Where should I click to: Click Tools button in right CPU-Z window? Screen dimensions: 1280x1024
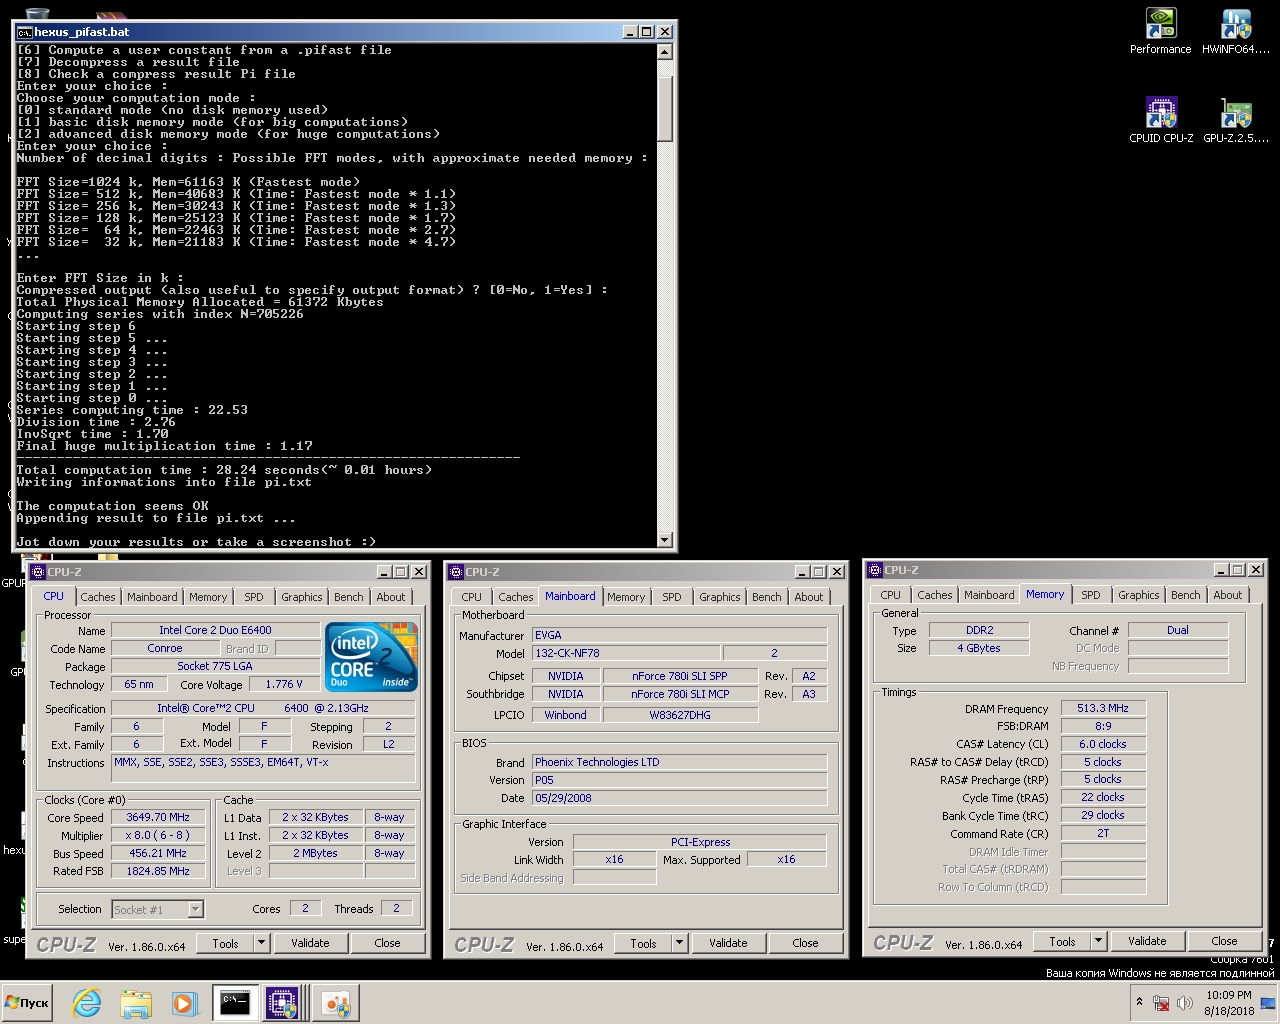coord(1062,941)
